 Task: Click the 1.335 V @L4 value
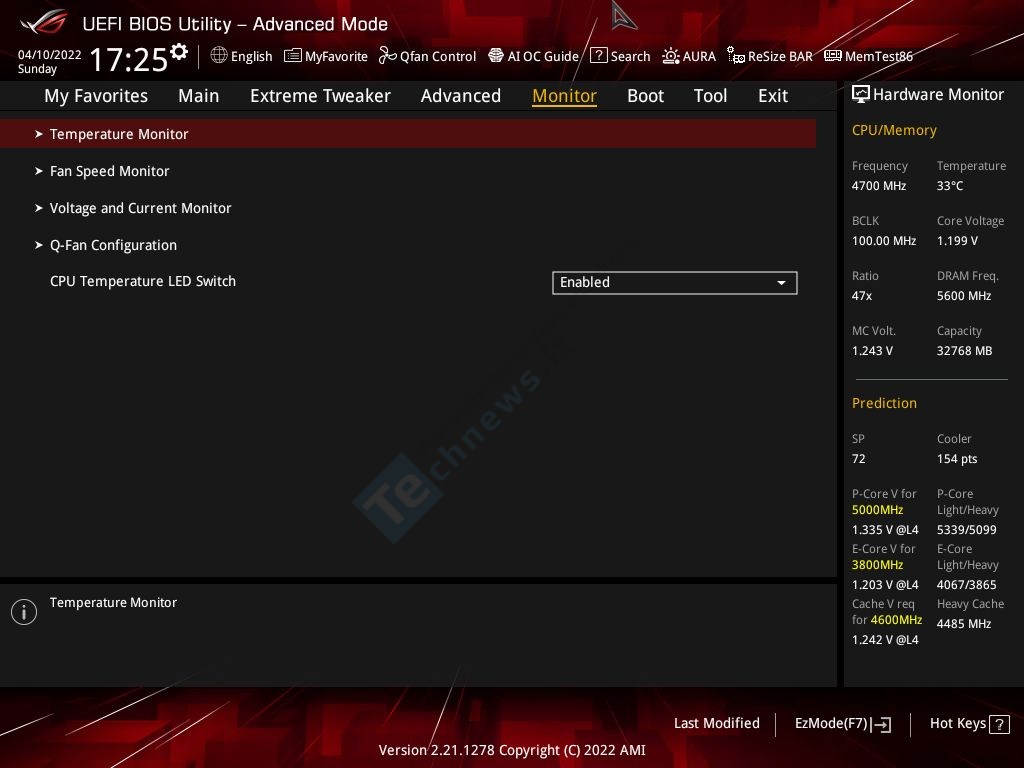[885, 530]
